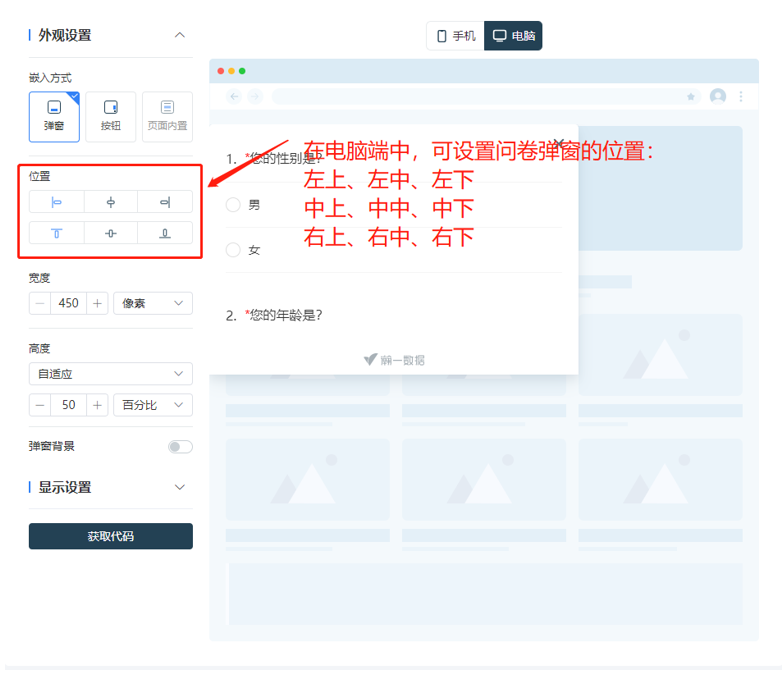Edit the width field showing 450
The height and width of the screenshot is (681, 784).
(x=68, y=303)
